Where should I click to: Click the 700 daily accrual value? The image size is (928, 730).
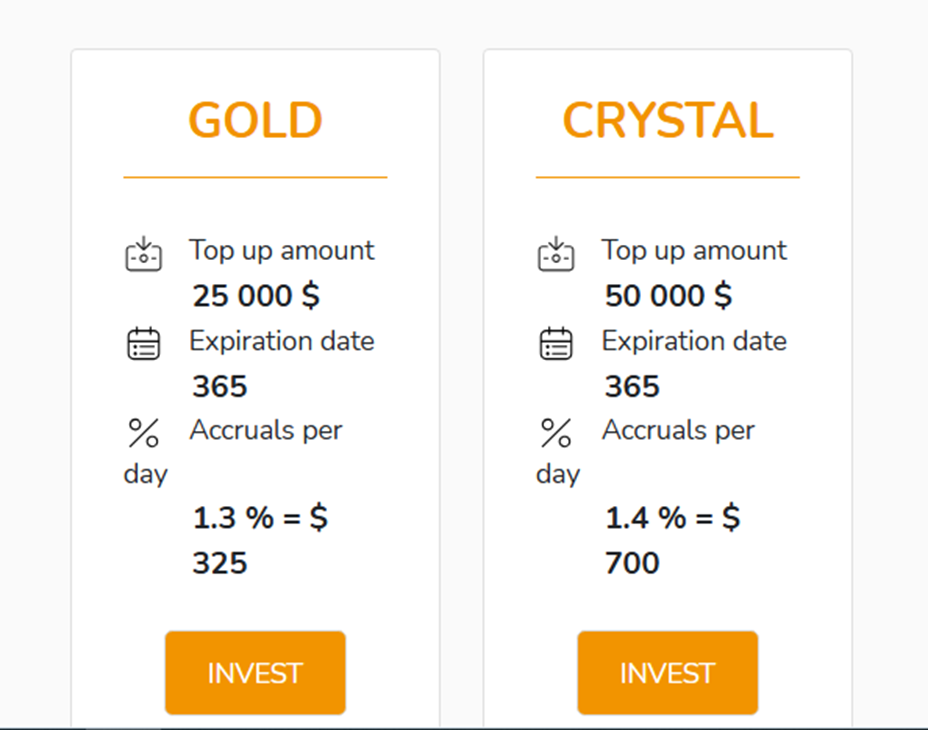pyautogui.click(x=632, y=563)
